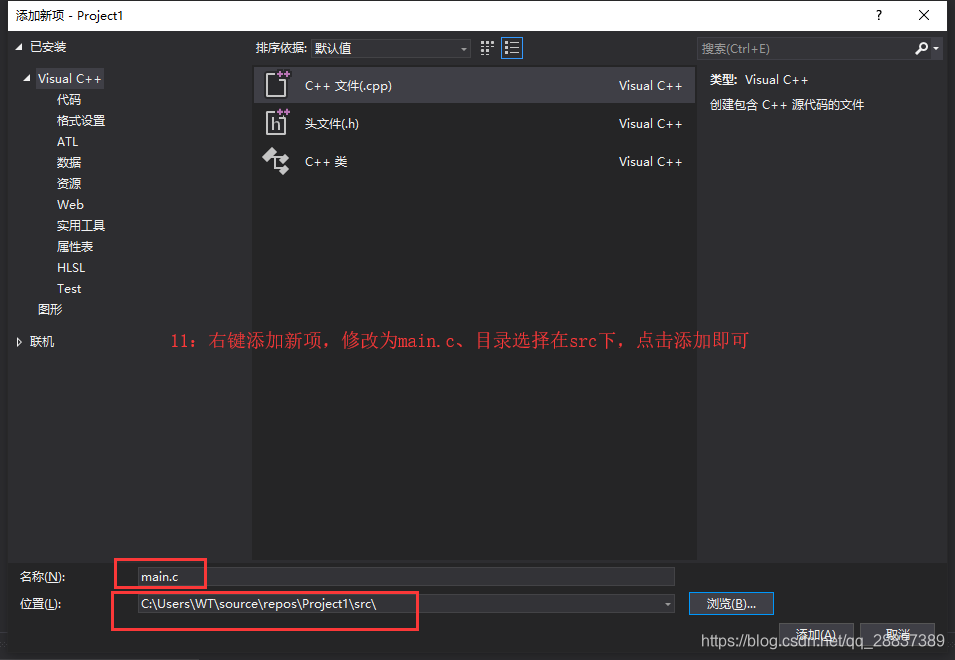Select the 属性表 category
955x660 pixels.
(x=75, y=247)
